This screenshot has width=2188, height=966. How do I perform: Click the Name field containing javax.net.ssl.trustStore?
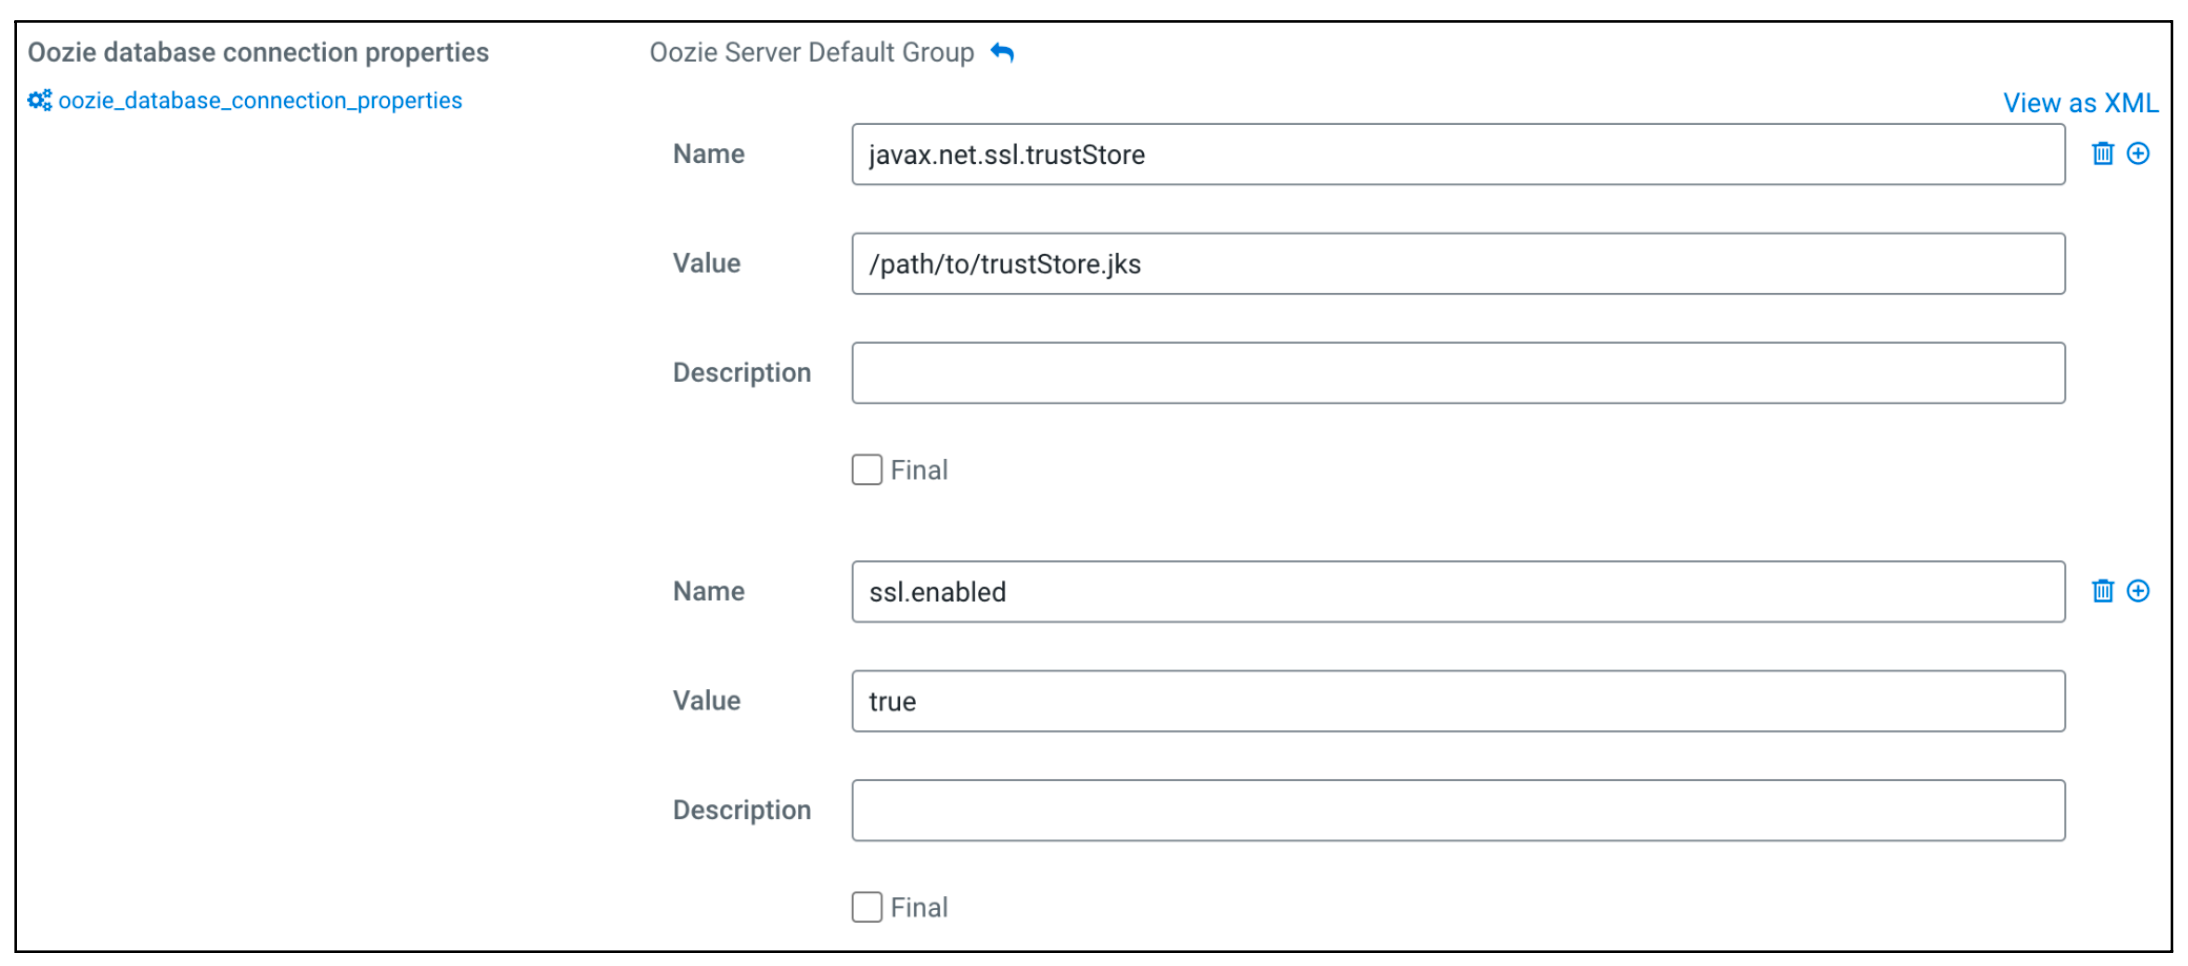click(1458, 155)
